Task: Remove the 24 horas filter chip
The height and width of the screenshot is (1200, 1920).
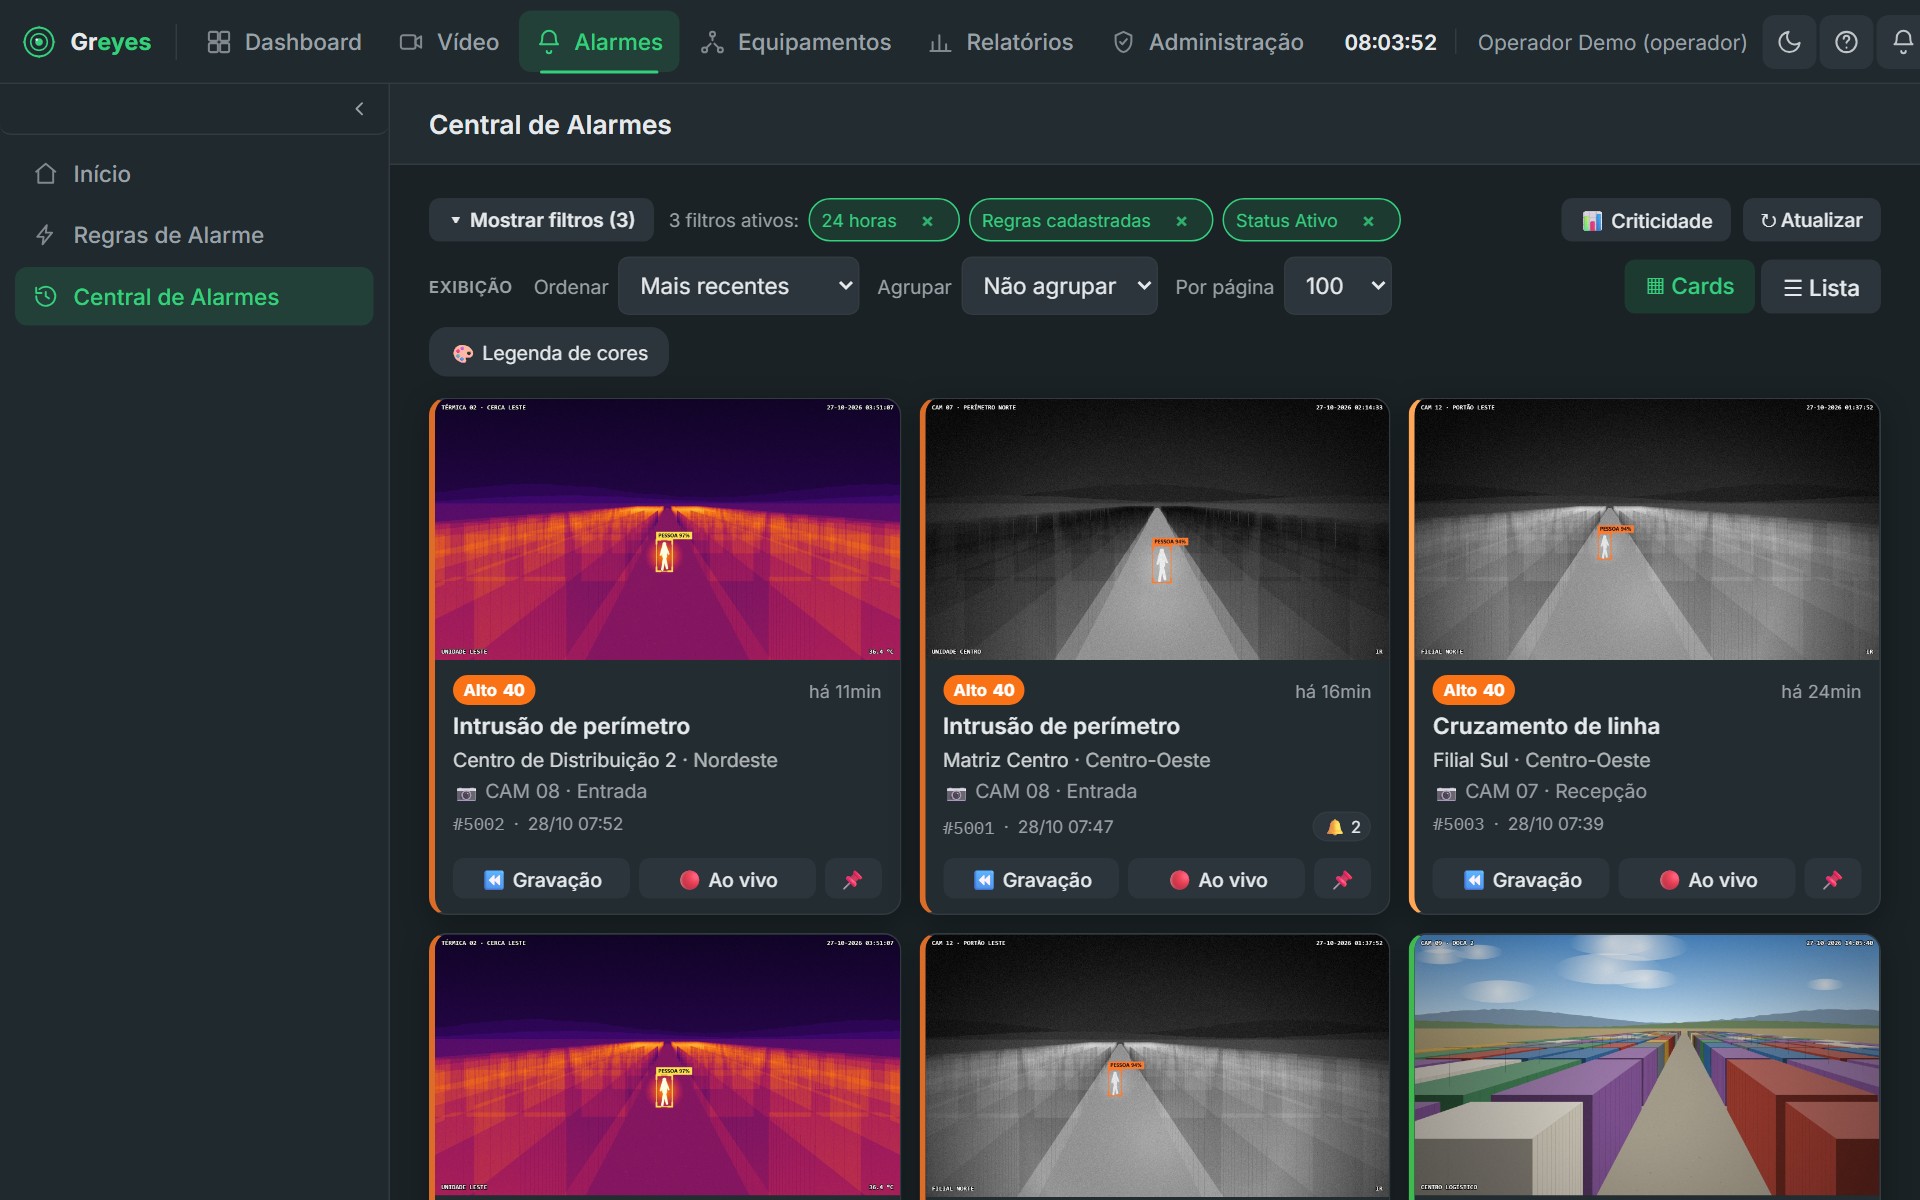Action: coord(927,221)
